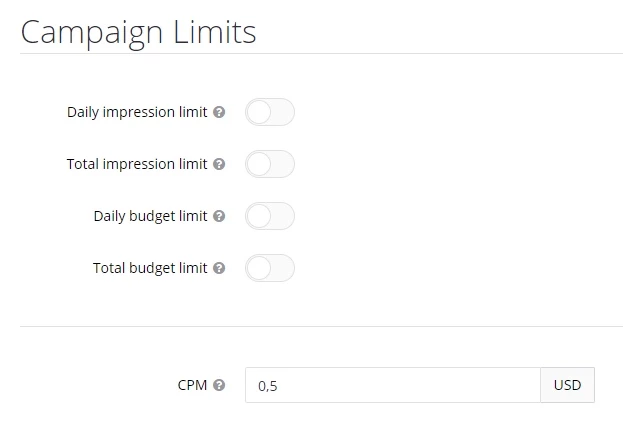Click the Campaign Limits heading
The image size is (623, 432).
point(138,33)
